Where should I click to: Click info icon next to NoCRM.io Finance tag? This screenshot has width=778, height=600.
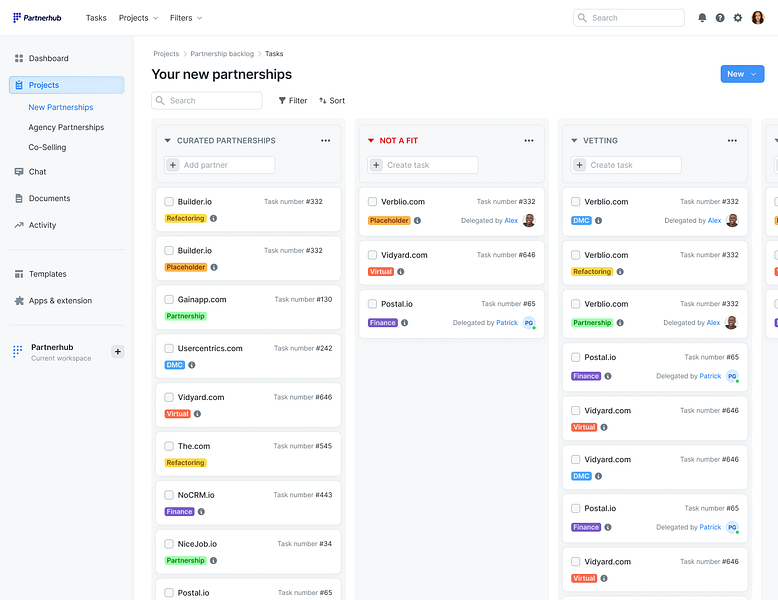tap(201, 512)
